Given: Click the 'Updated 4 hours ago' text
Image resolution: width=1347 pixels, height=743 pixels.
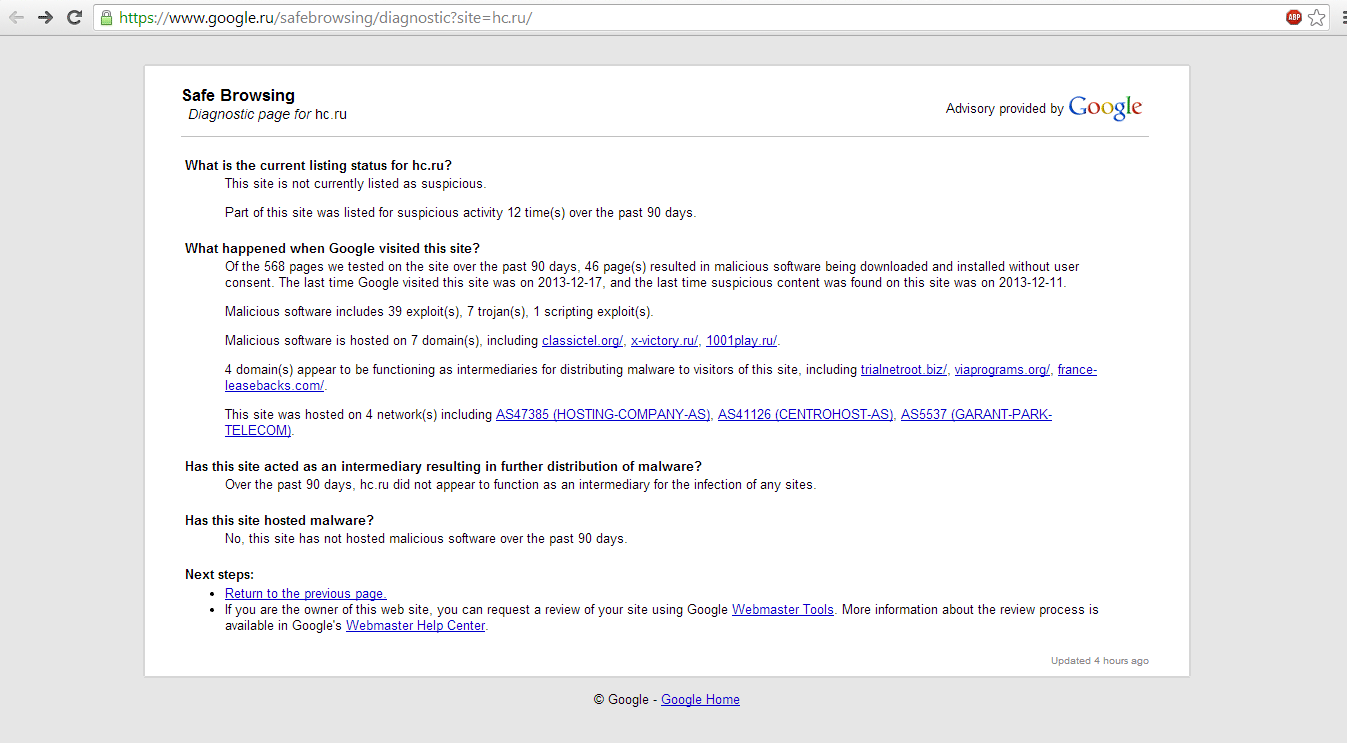Looking at the screenshot, I should pos(1099,661).
